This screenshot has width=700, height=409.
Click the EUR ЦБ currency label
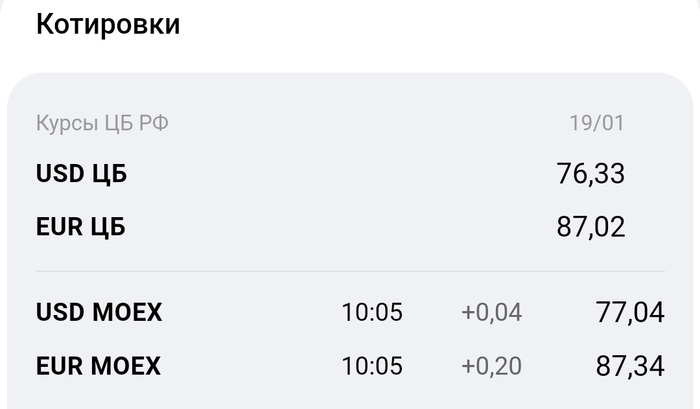[x=81, y=226]
